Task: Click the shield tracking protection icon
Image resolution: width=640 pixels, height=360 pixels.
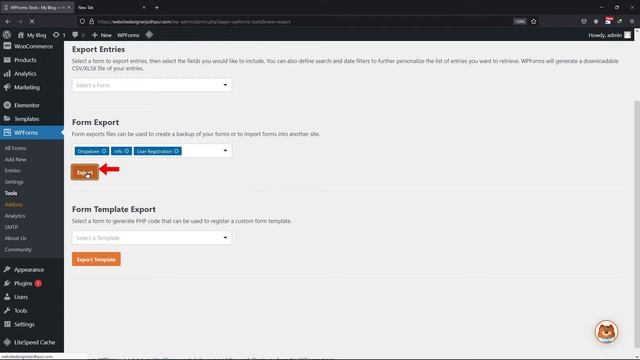Action: [82, 21]
